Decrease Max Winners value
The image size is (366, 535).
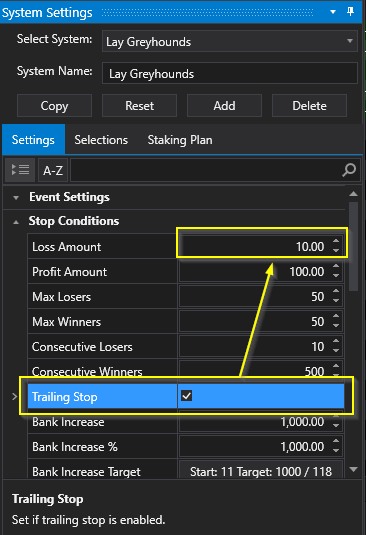336,326
